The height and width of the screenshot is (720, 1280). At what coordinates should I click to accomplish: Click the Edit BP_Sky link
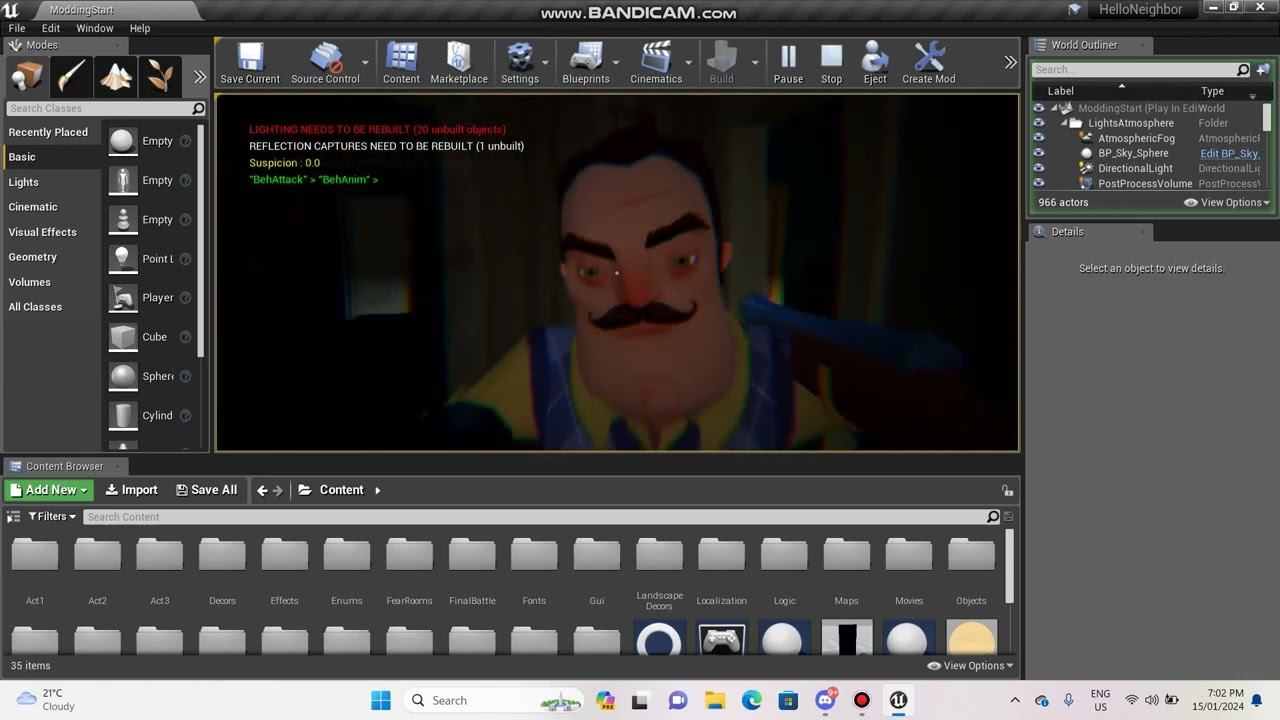[x=1229, y=153]
